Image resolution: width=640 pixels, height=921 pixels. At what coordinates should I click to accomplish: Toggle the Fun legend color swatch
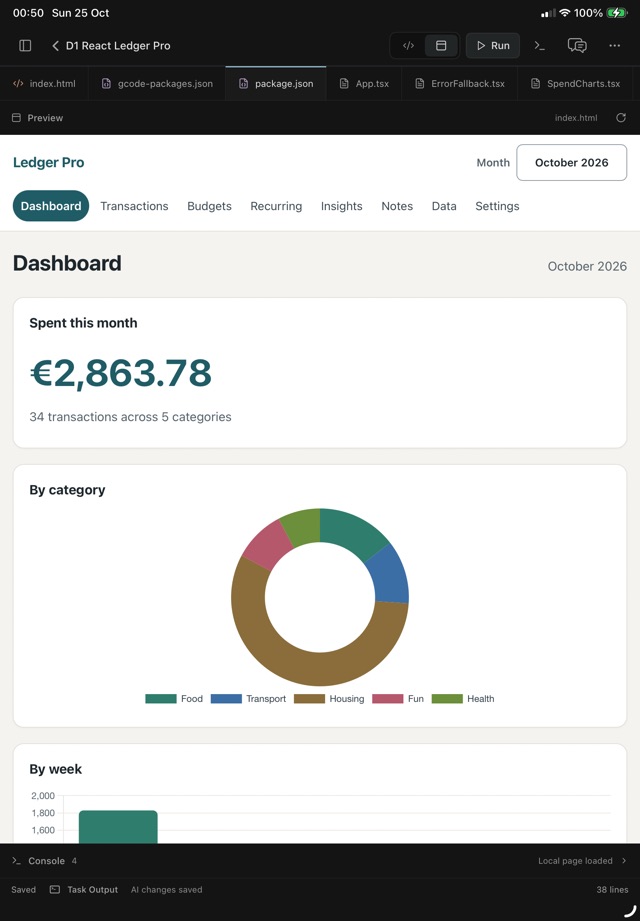click(388, 699)
